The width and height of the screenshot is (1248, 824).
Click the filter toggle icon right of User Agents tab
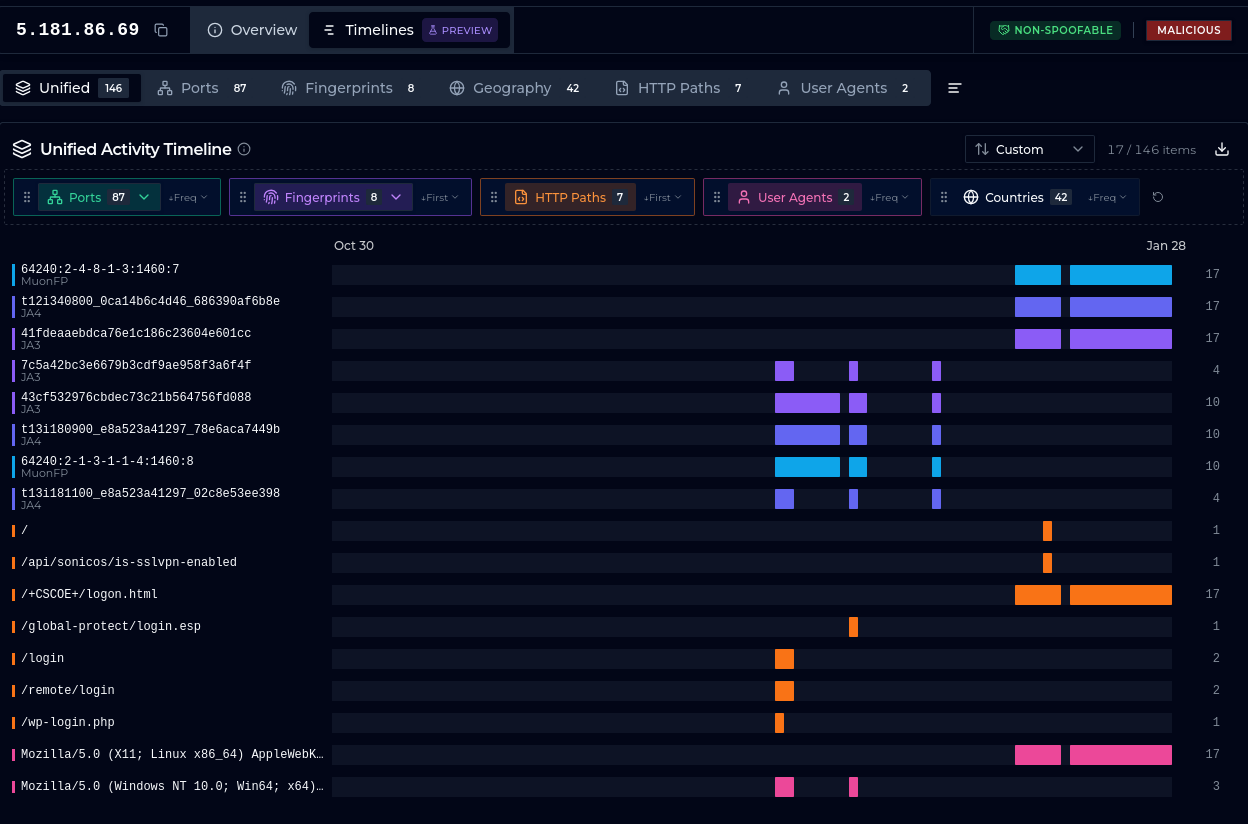954,88
